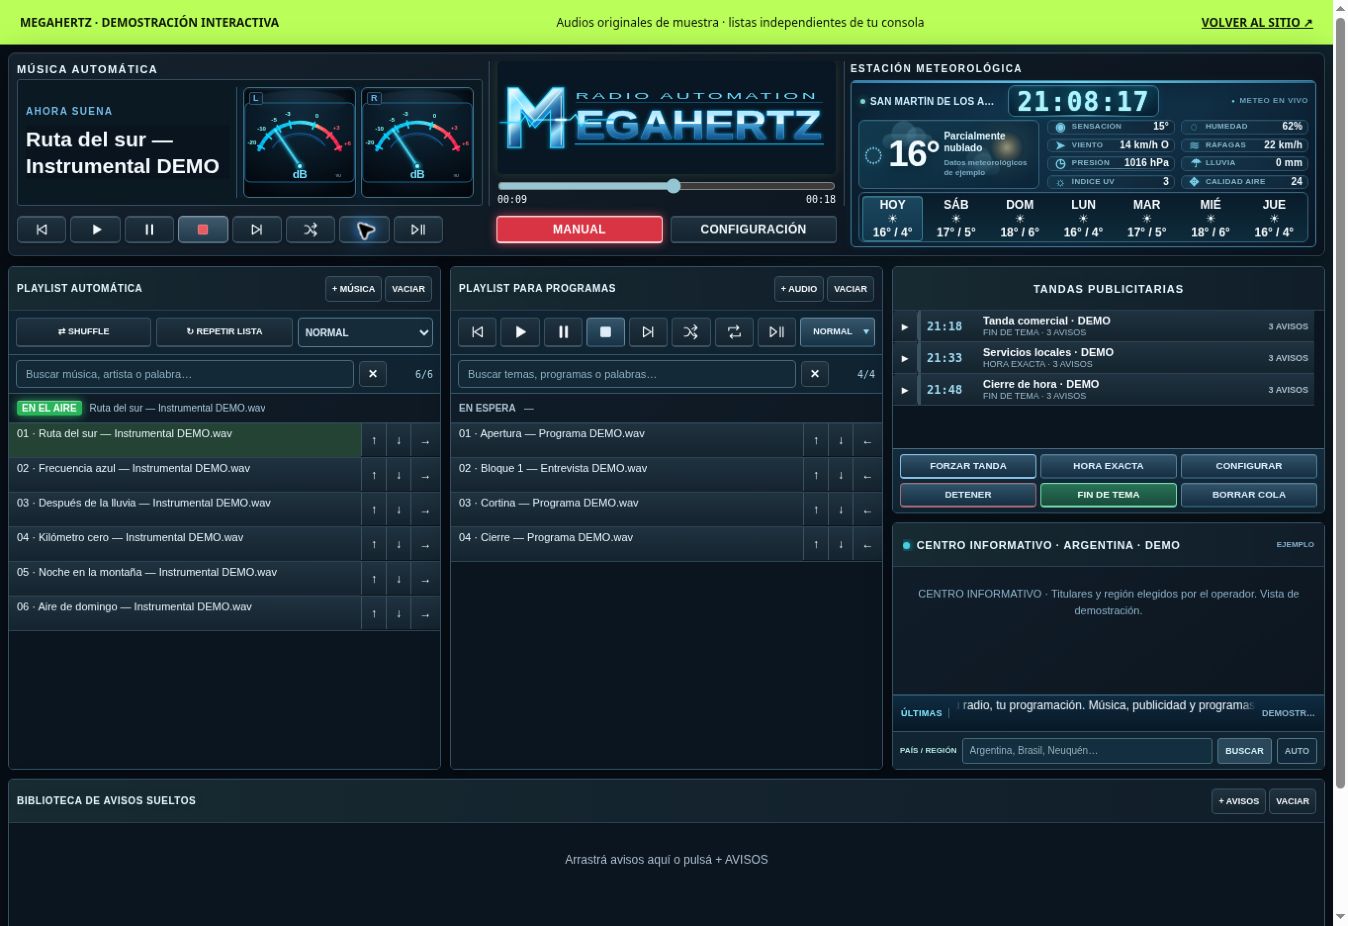Move 'Después de la lluvia' track down
Screen dimensions: 1348x926
click(399, 510)
